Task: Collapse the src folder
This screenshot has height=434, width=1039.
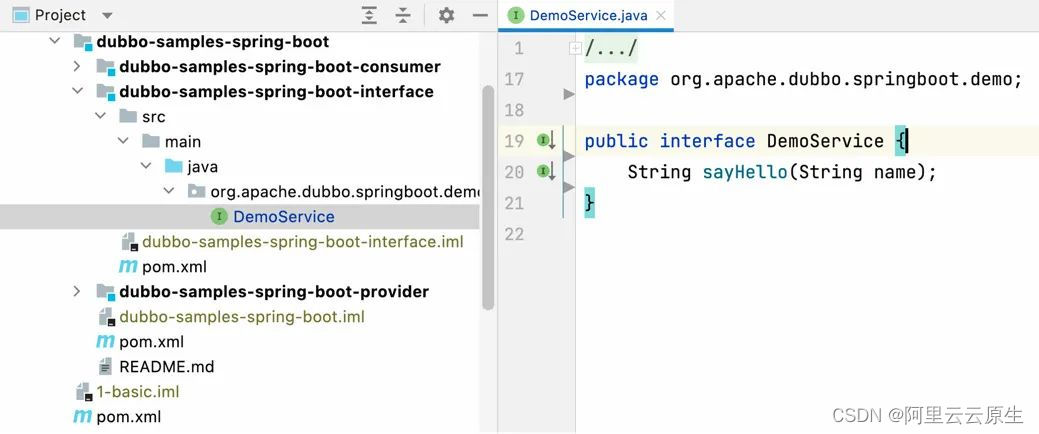Action: click(x=100, y=116)
